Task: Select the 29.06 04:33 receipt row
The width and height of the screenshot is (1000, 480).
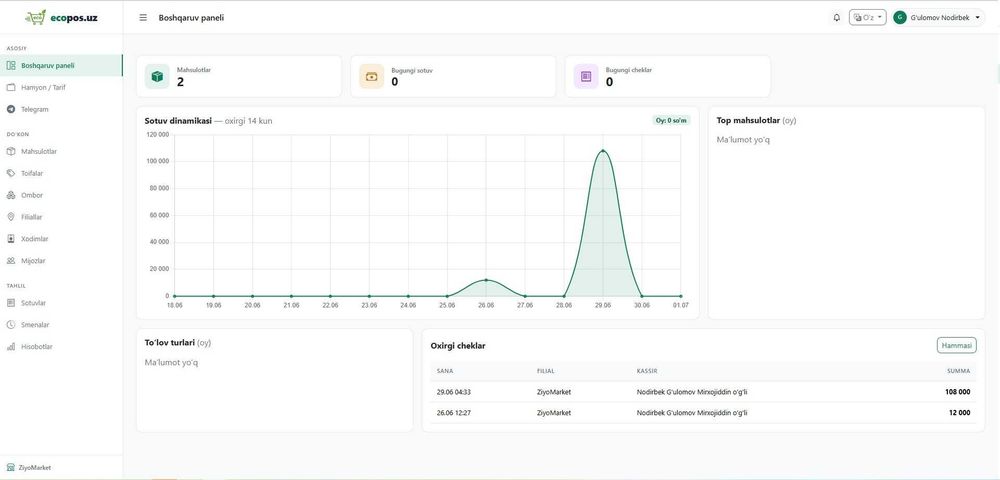Action: [x=703, y=392]
